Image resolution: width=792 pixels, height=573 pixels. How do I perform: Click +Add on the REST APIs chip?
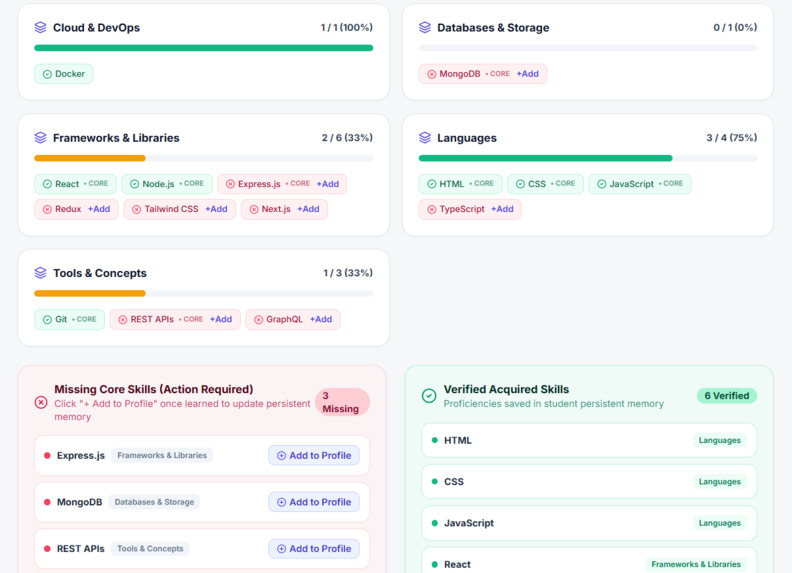click(221, 319)
